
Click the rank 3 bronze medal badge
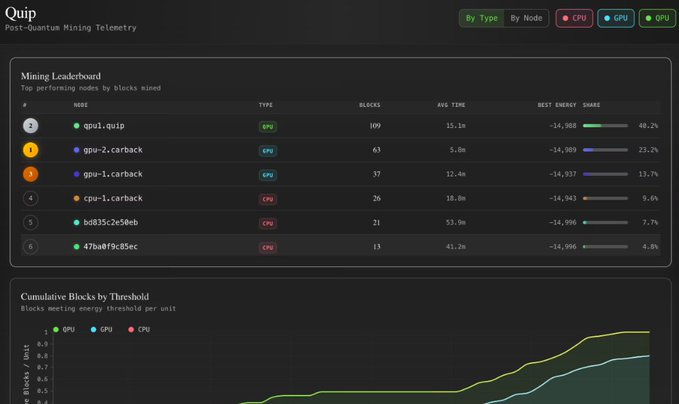(30, 174)
